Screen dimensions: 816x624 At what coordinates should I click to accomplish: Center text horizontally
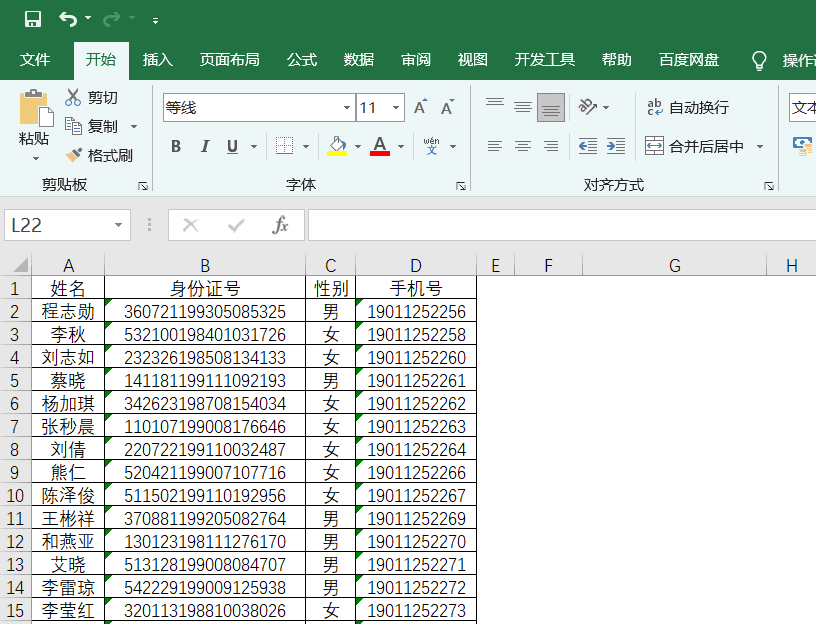pos(523,146)
